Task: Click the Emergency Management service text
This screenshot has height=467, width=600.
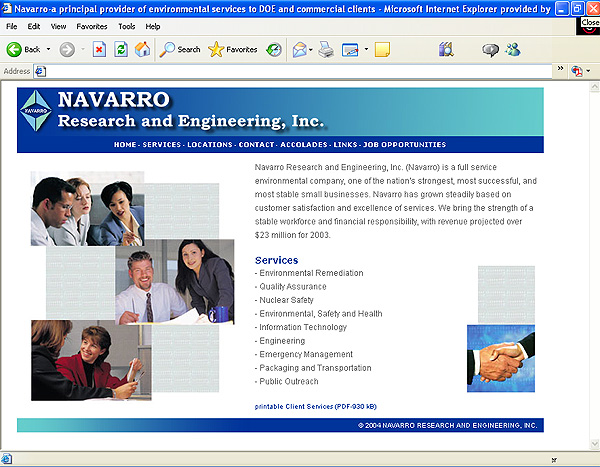Action: 306,354
